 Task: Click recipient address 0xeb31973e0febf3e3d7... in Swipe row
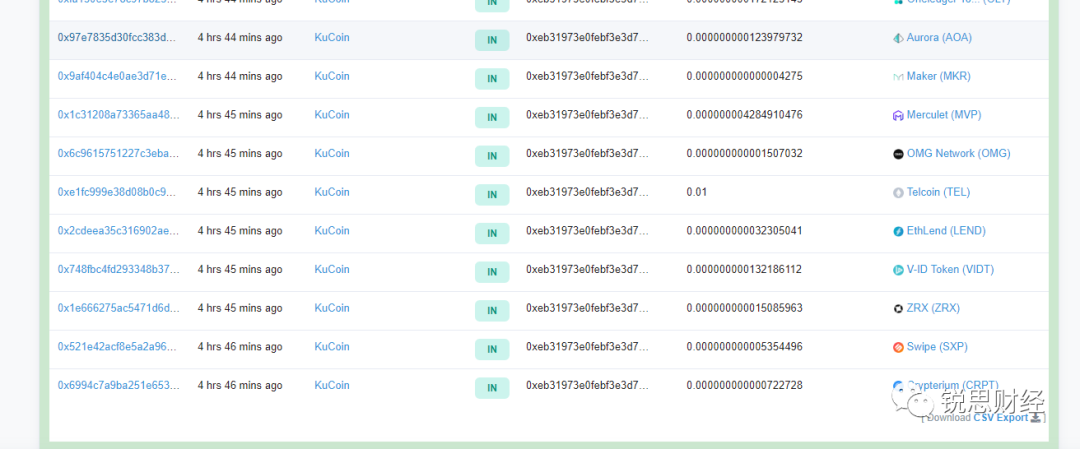588,346
